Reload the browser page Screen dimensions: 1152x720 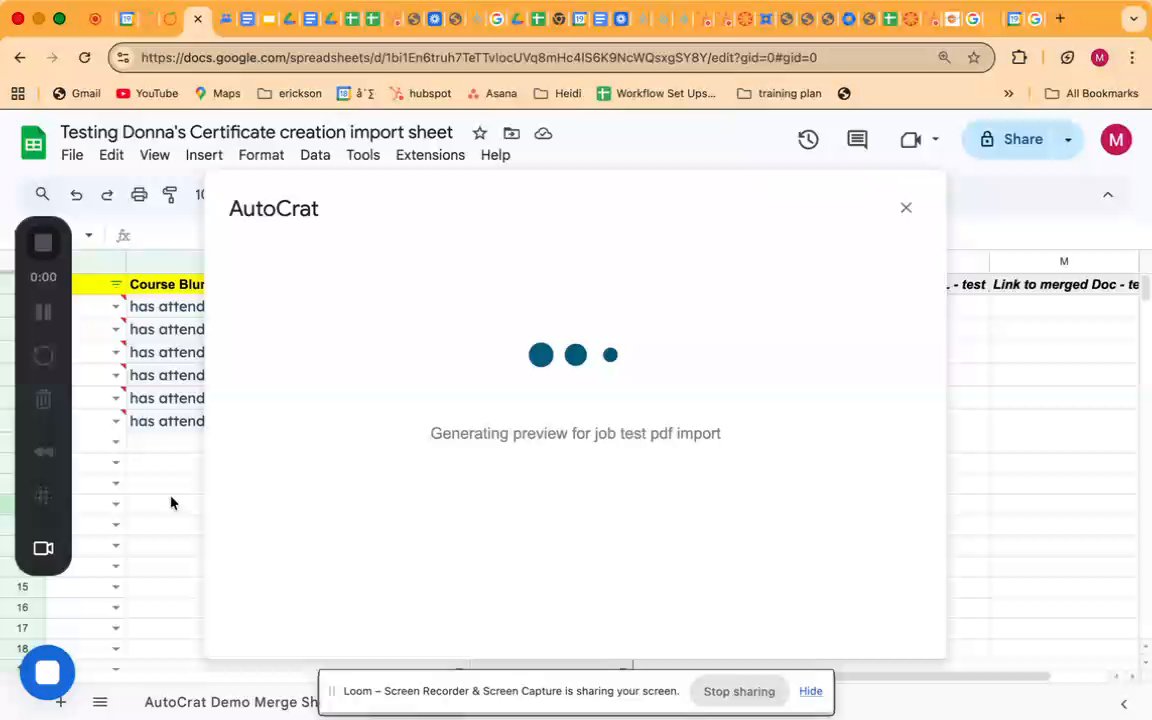click(x=84, y=57)
